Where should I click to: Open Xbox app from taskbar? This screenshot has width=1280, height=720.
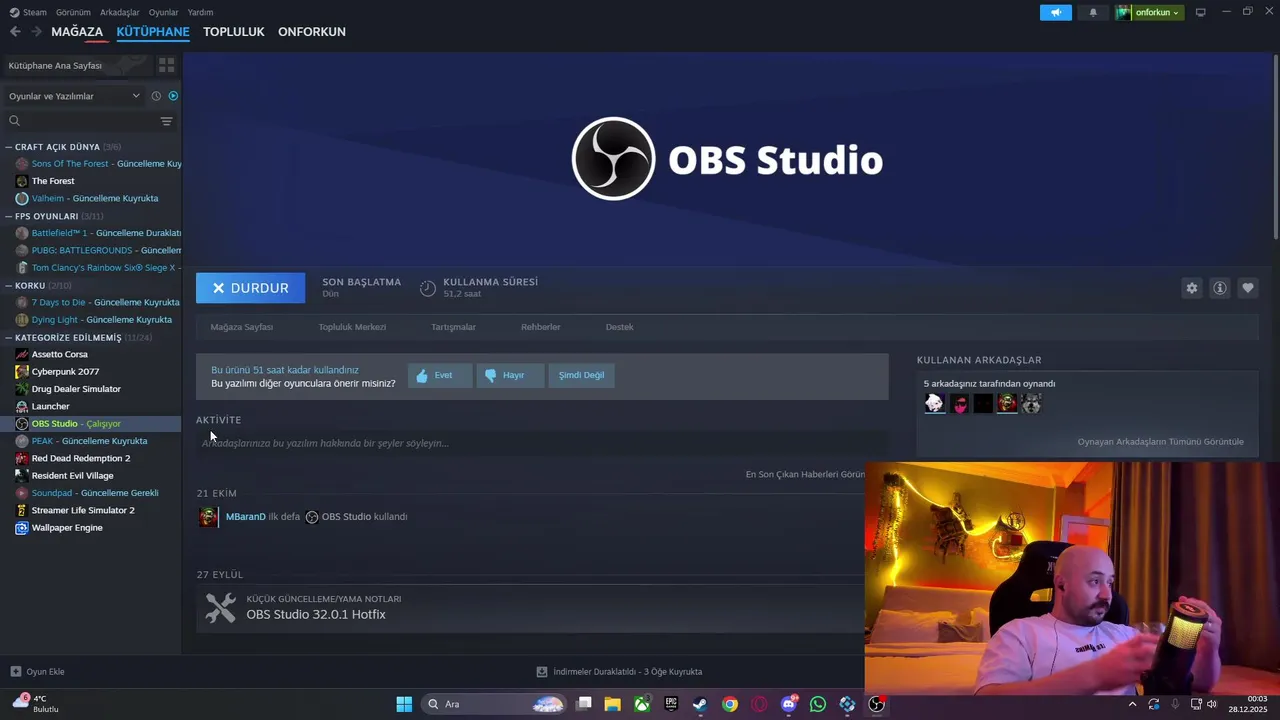pyautogui.click(x=642, y=704)
